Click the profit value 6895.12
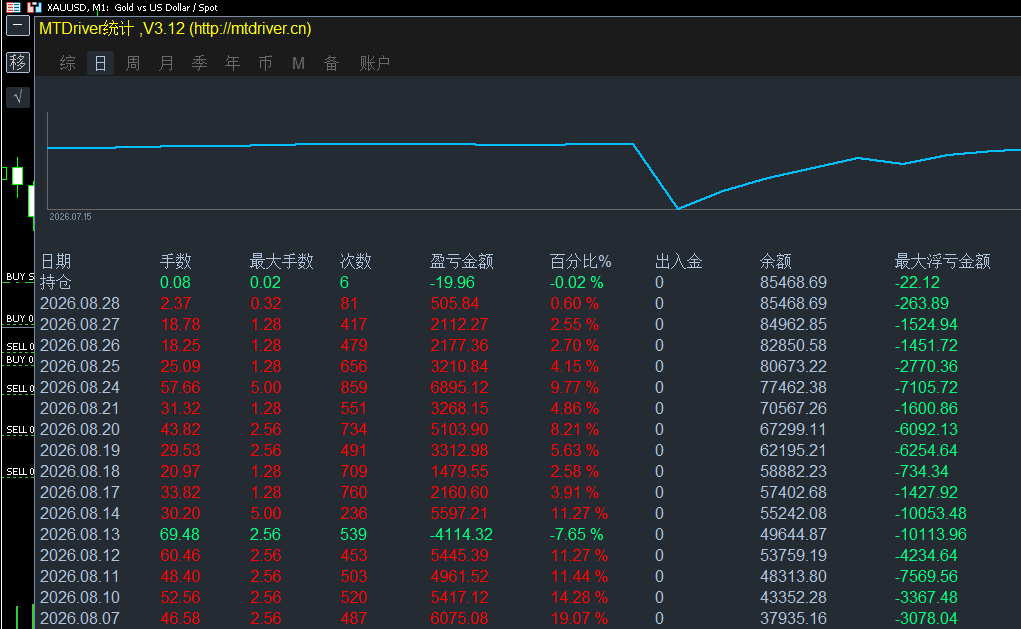The width and height of the screenshot is (1021, 629). click(459, 387)
